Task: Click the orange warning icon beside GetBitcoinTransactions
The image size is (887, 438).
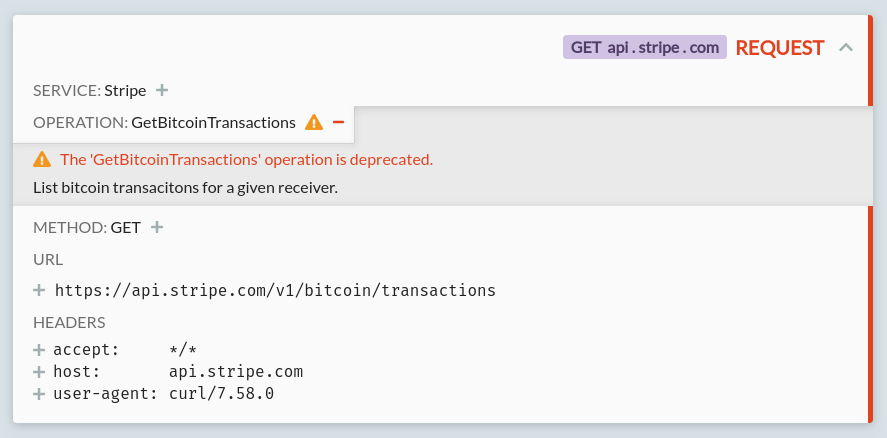Action: click(x=314, y=122)
